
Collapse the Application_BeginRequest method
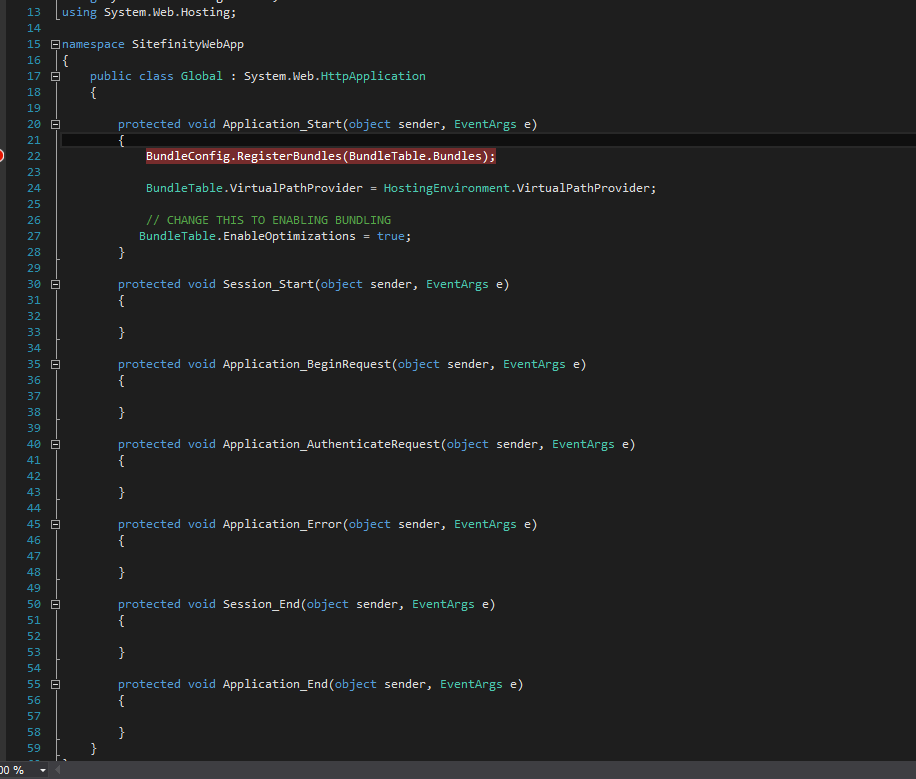coord(55,363)
